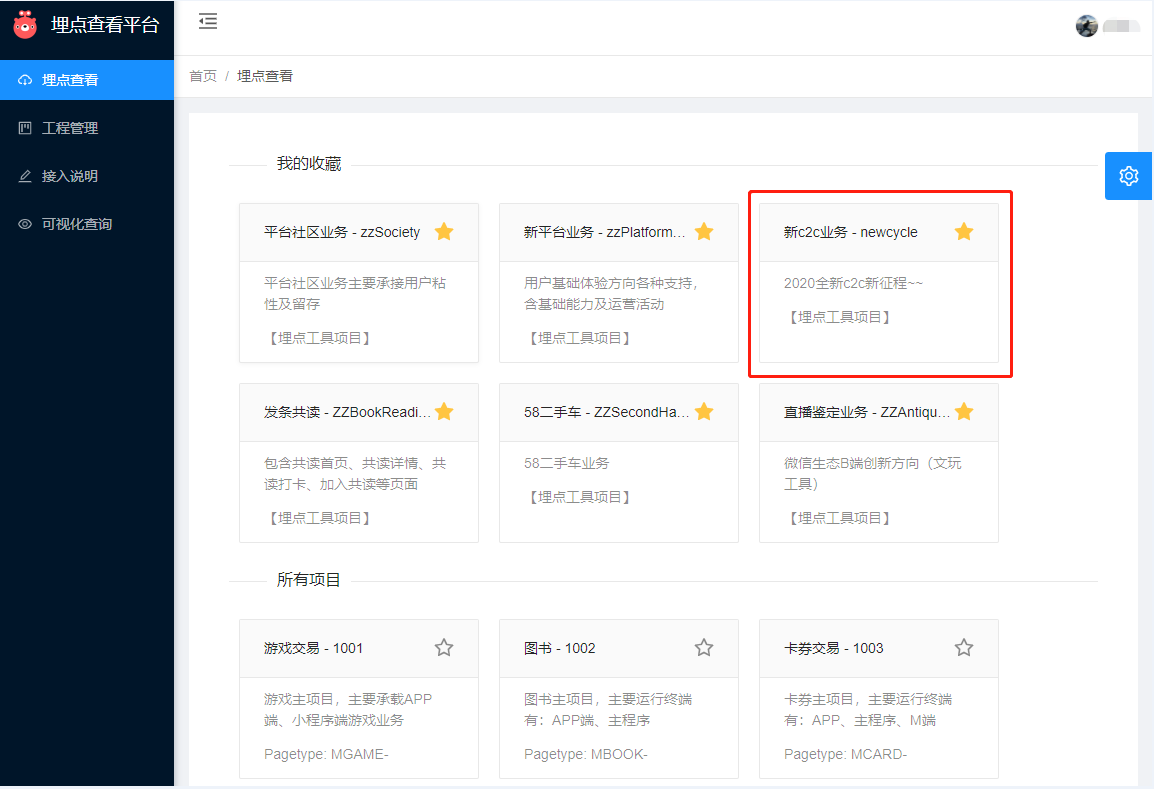Click description 58二手车业务
This screenshot has height=789, width=1154.
tap(567, 464)
